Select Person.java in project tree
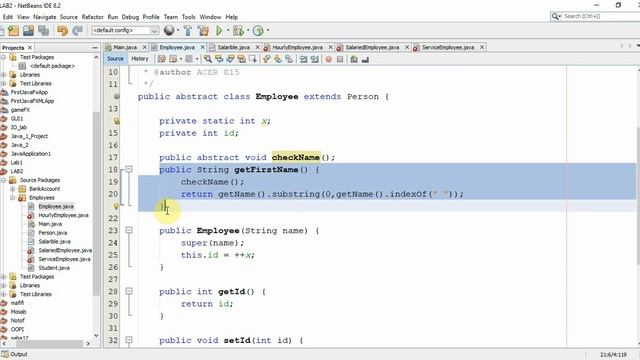This screenshot has width=640, height=360. 52,233
